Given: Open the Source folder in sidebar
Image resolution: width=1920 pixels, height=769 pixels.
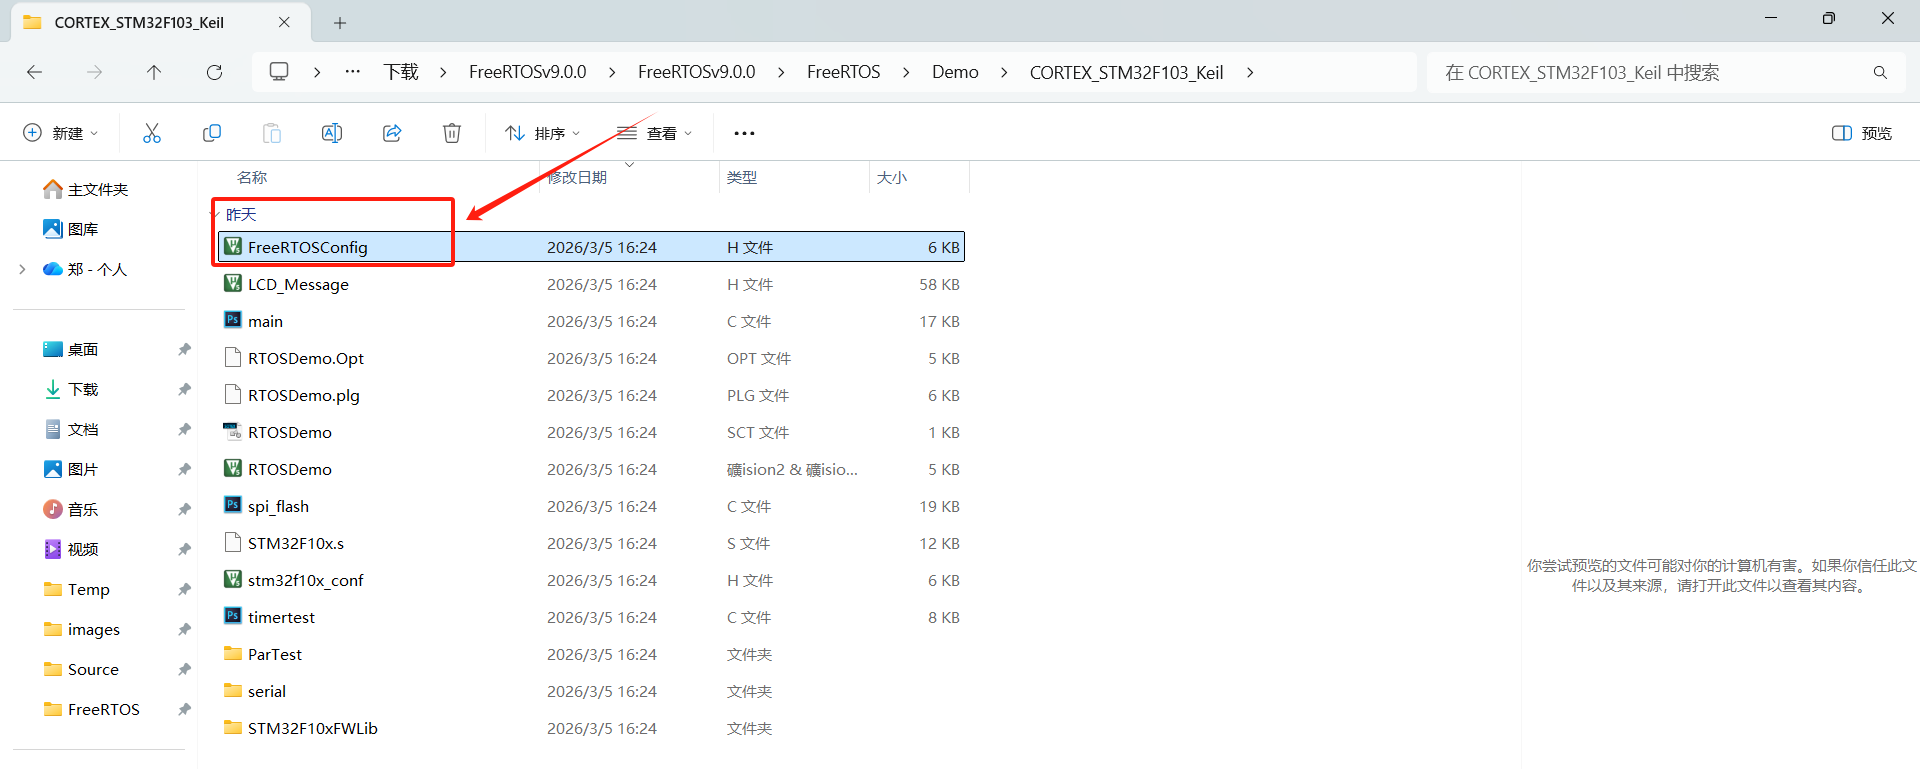Looking at the screenshot, I should [81, 669].
